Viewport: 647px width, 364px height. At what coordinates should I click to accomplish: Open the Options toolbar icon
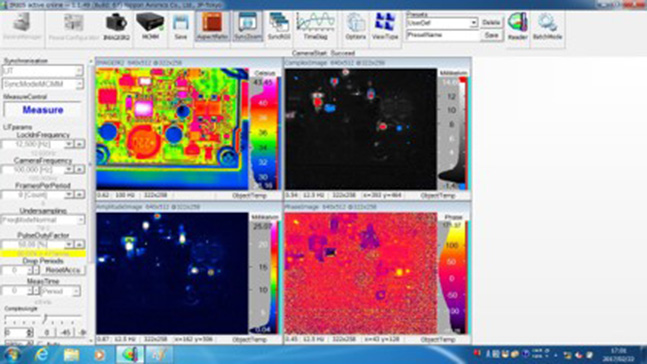pos(355,26)
